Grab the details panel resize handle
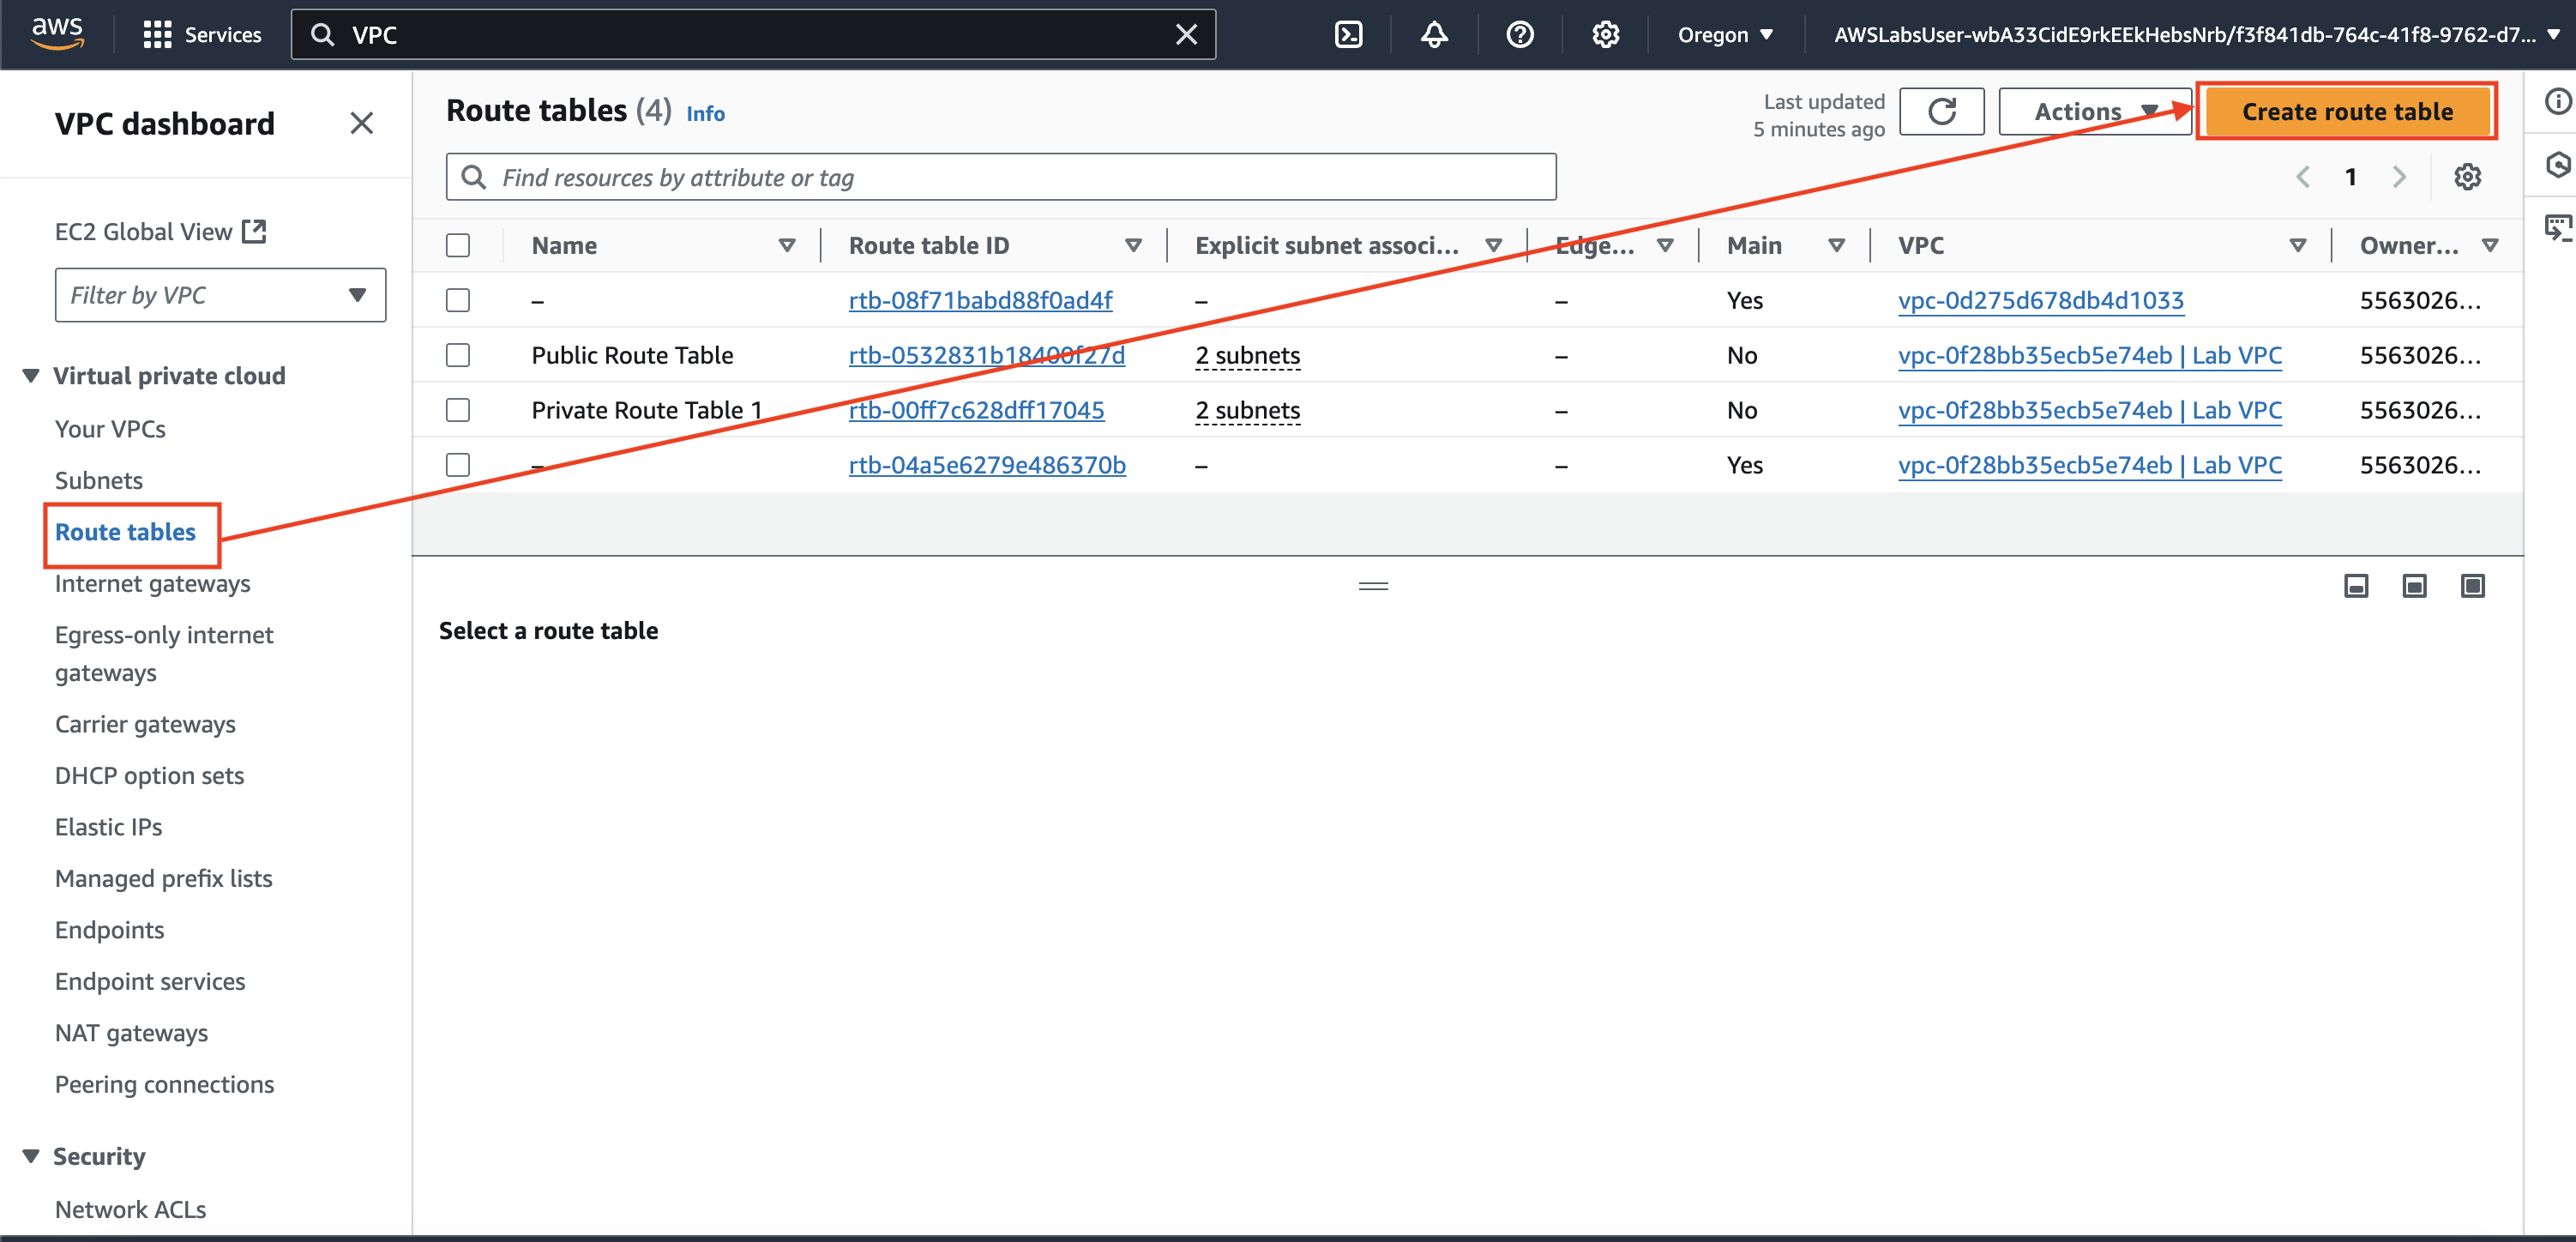The height and width of the screenshot is (1242, 2576). click(x=1373, y=586)
